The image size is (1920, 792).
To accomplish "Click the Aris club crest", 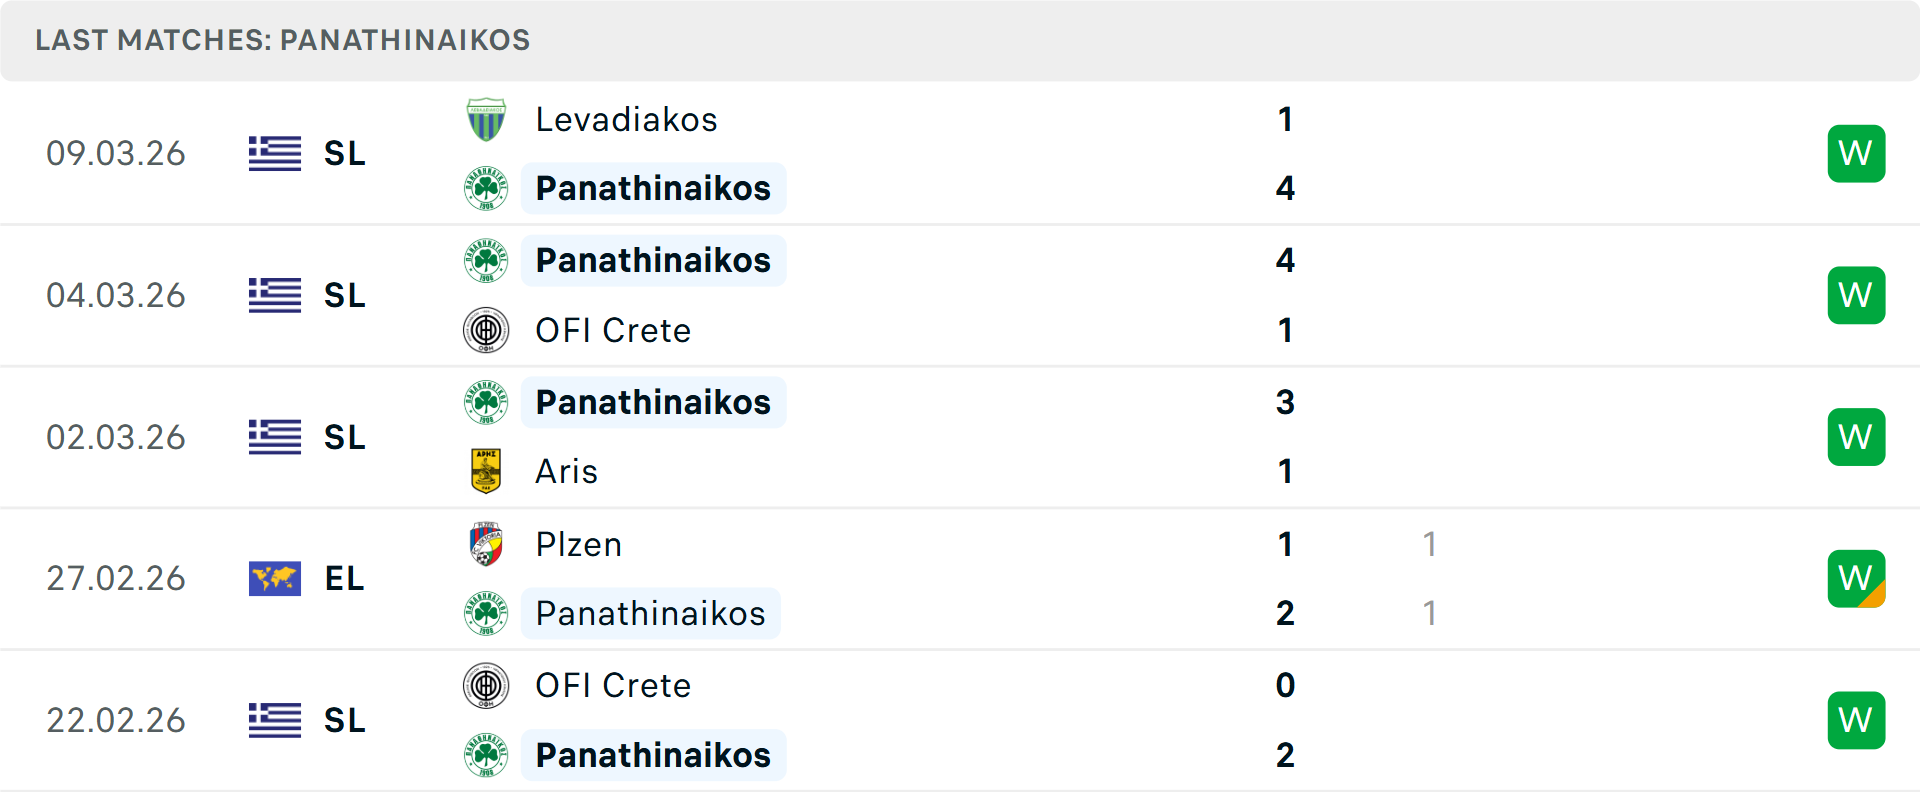I will tap(486, 471).
